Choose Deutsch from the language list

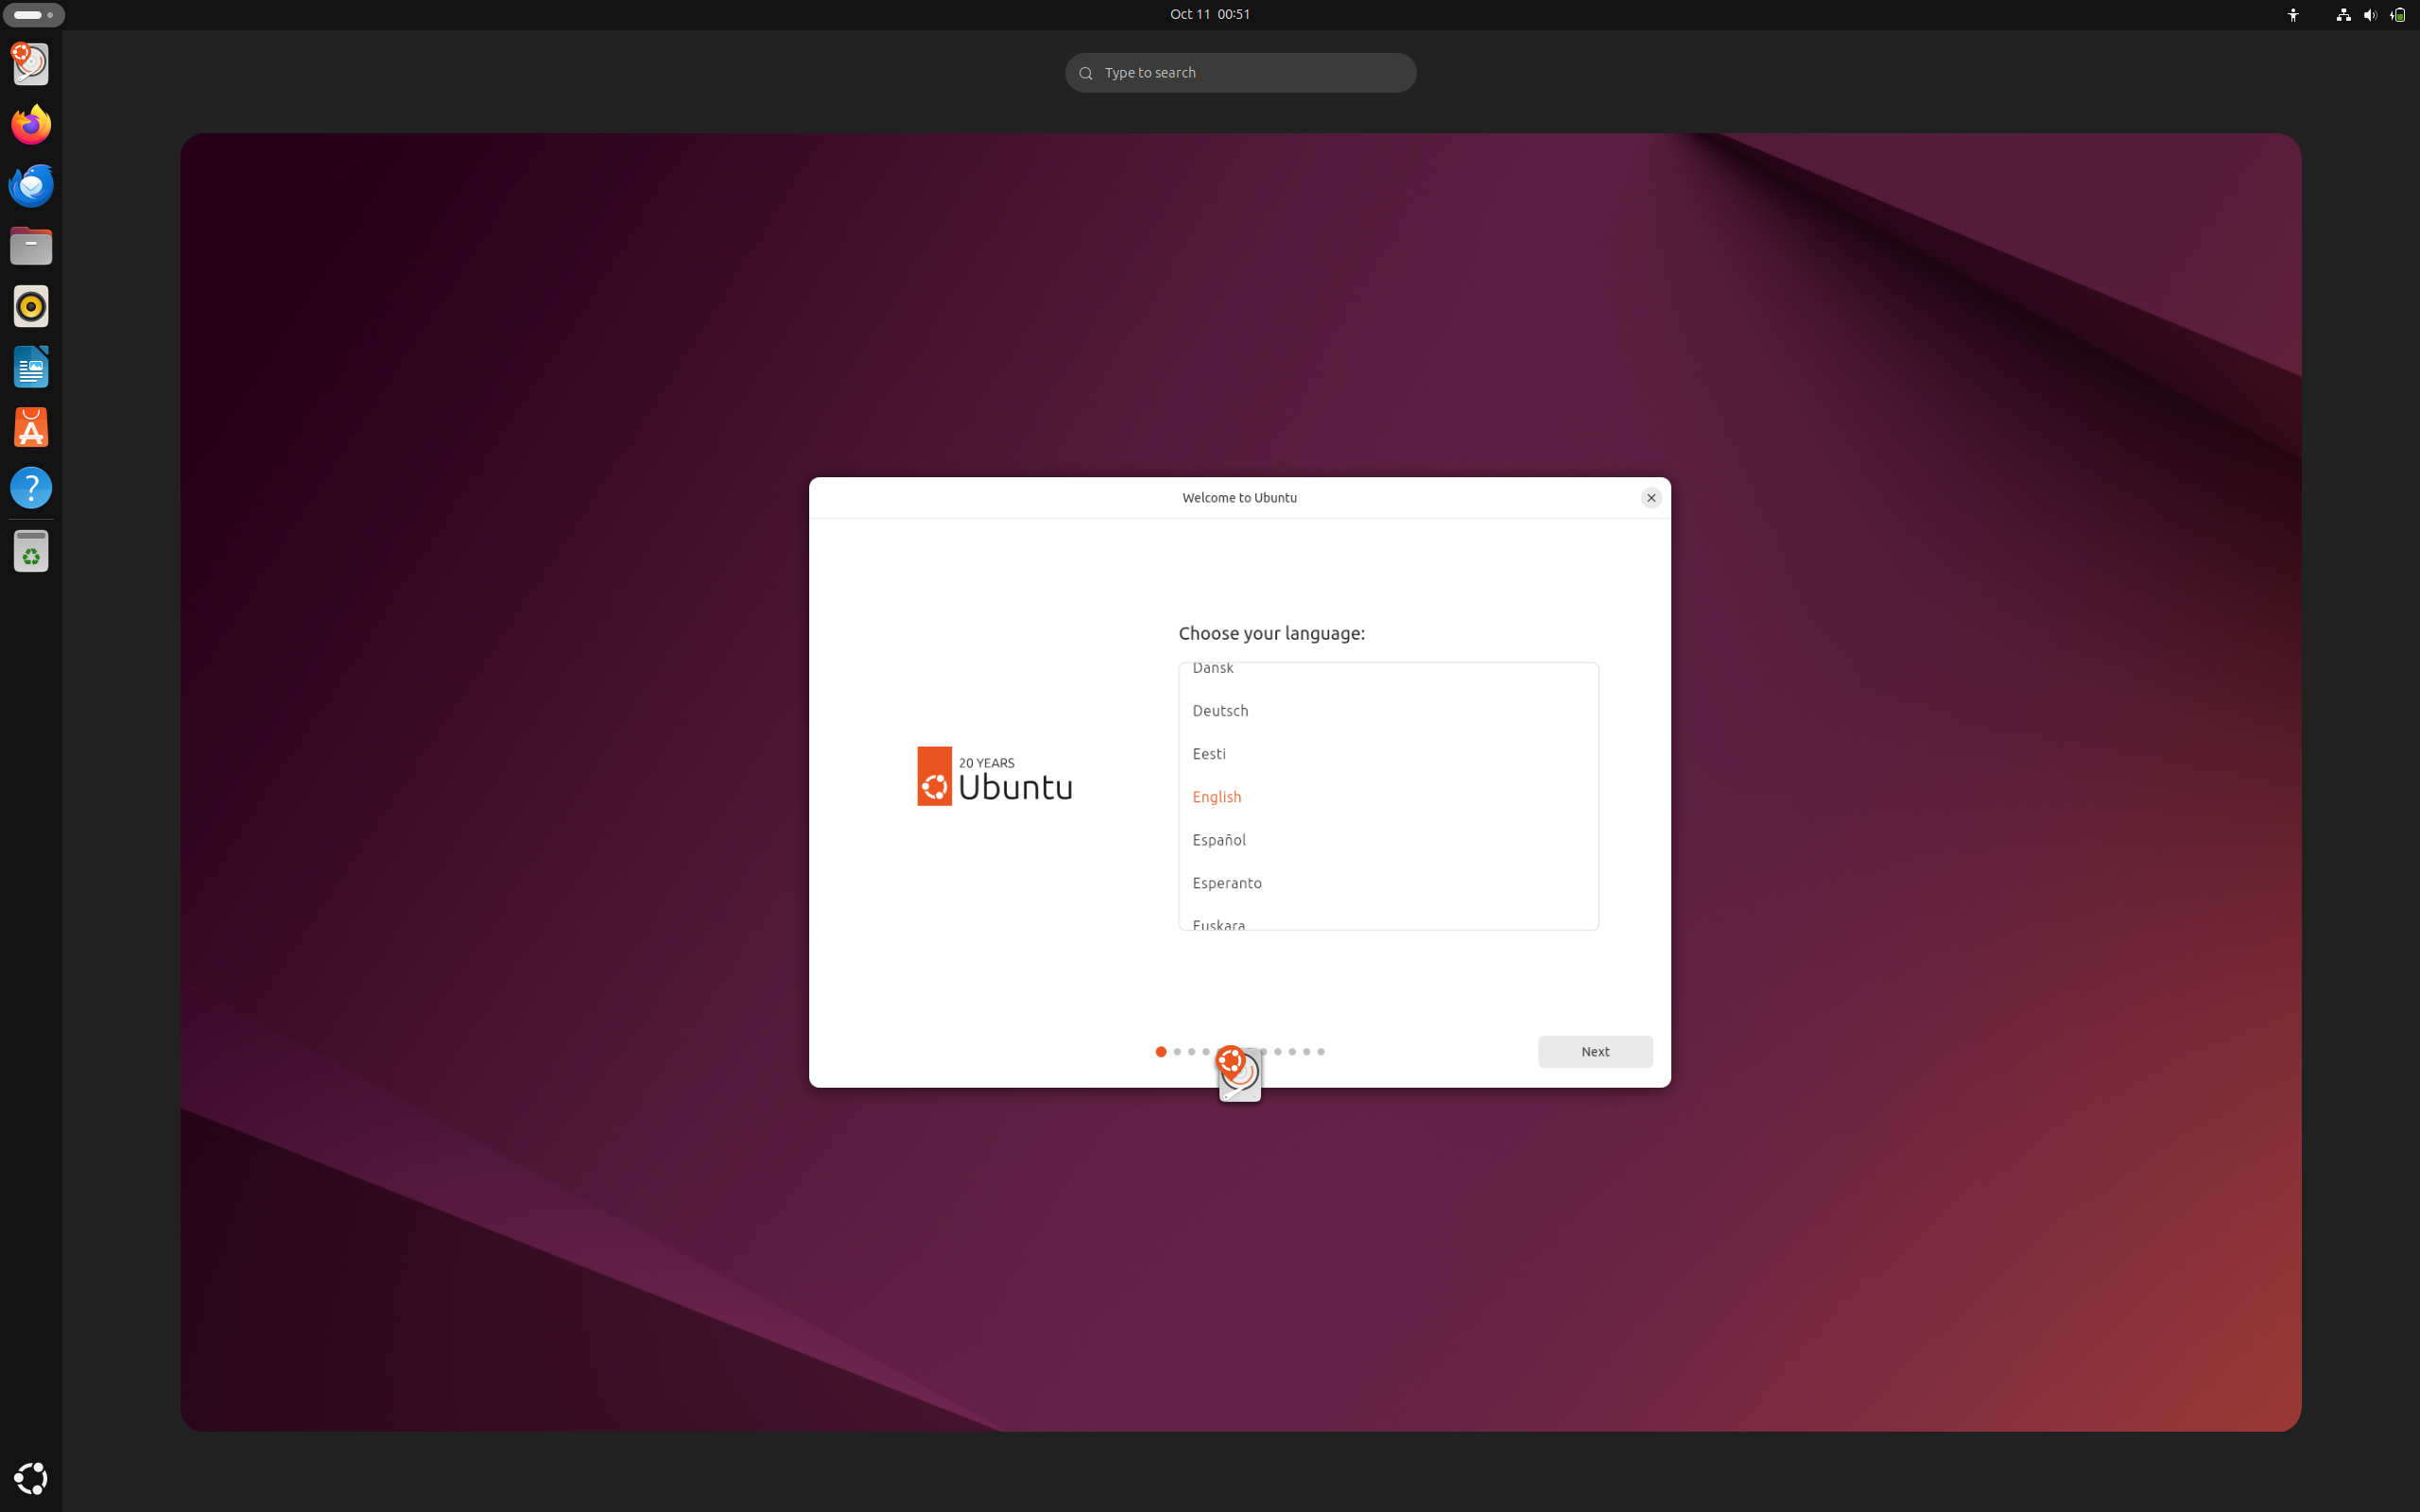pyautogui.click(x=1220, y=710)
